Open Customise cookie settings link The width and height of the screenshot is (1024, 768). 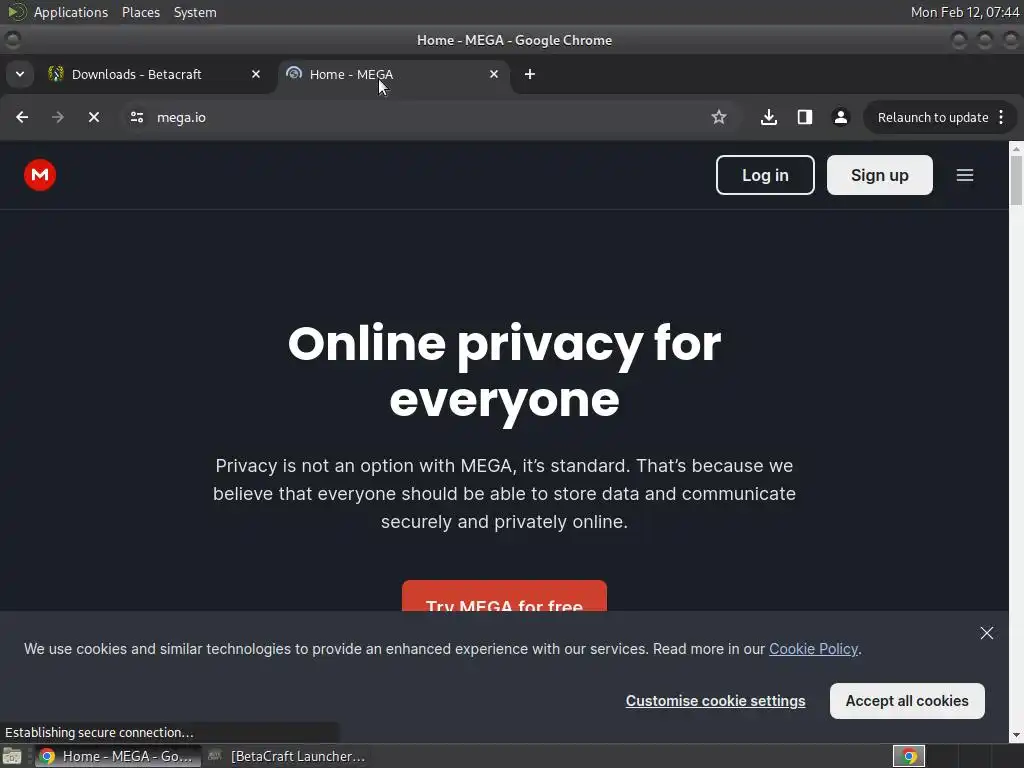point(715,701)
